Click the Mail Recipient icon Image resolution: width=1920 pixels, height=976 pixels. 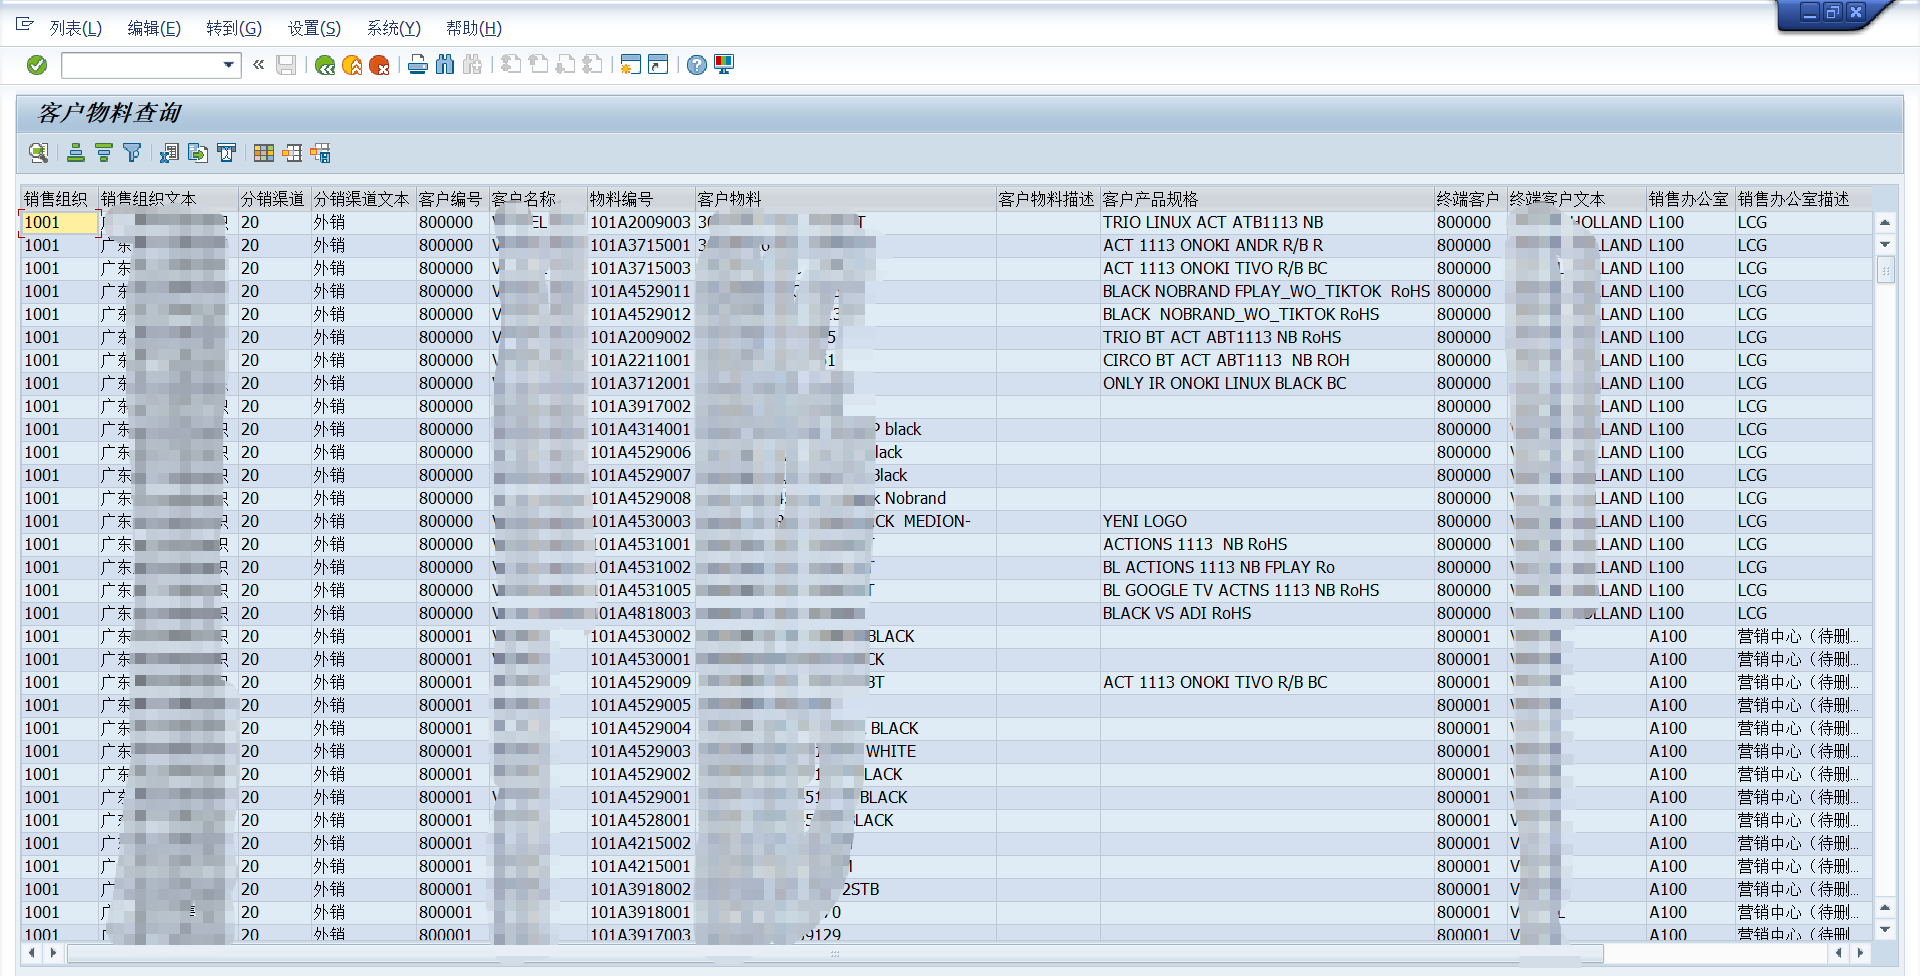(x=226, y=153)
